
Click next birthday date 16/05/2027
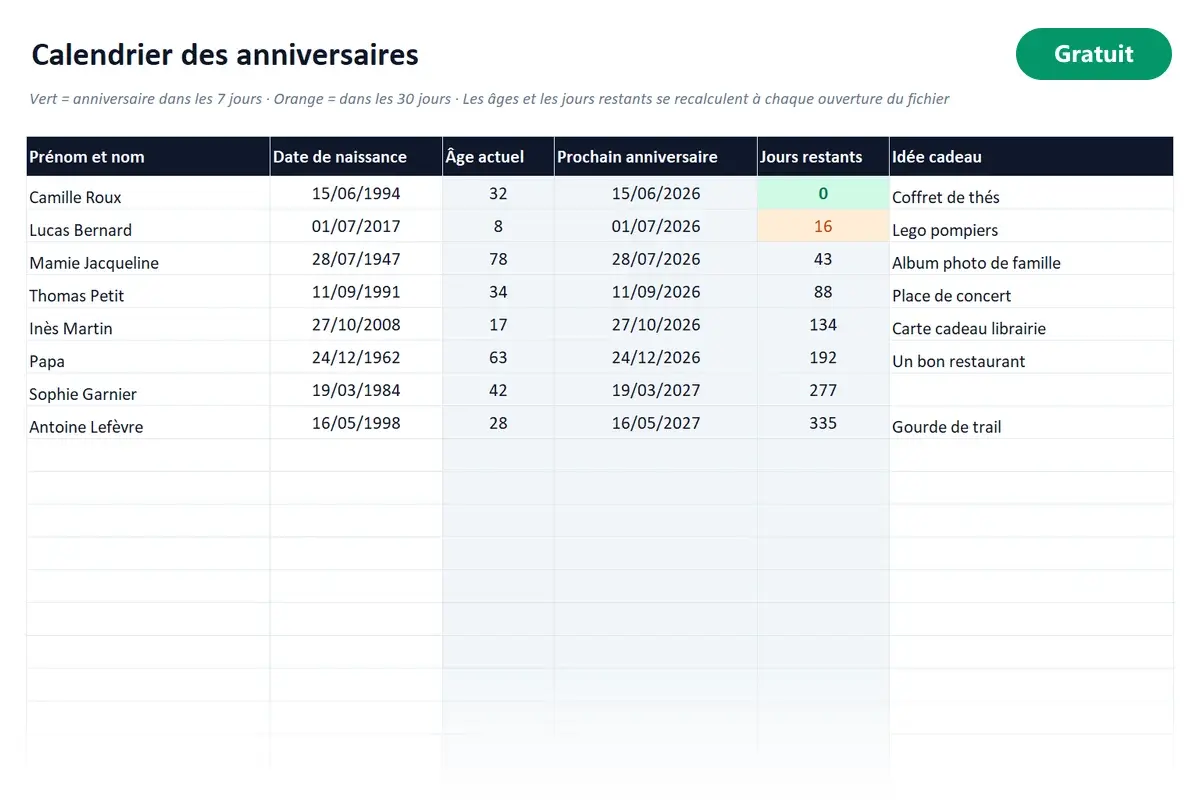(x=656, y=423)
